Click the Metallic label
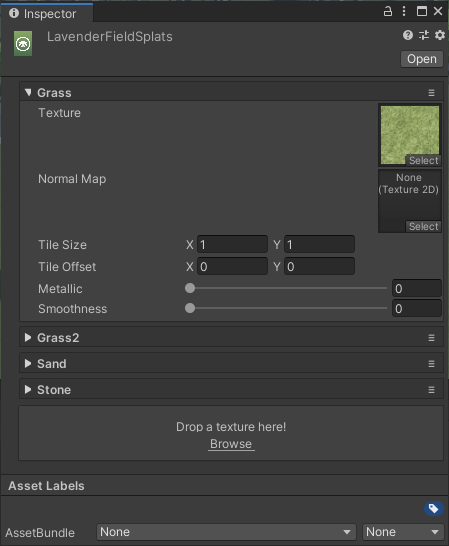 [60, 289]
